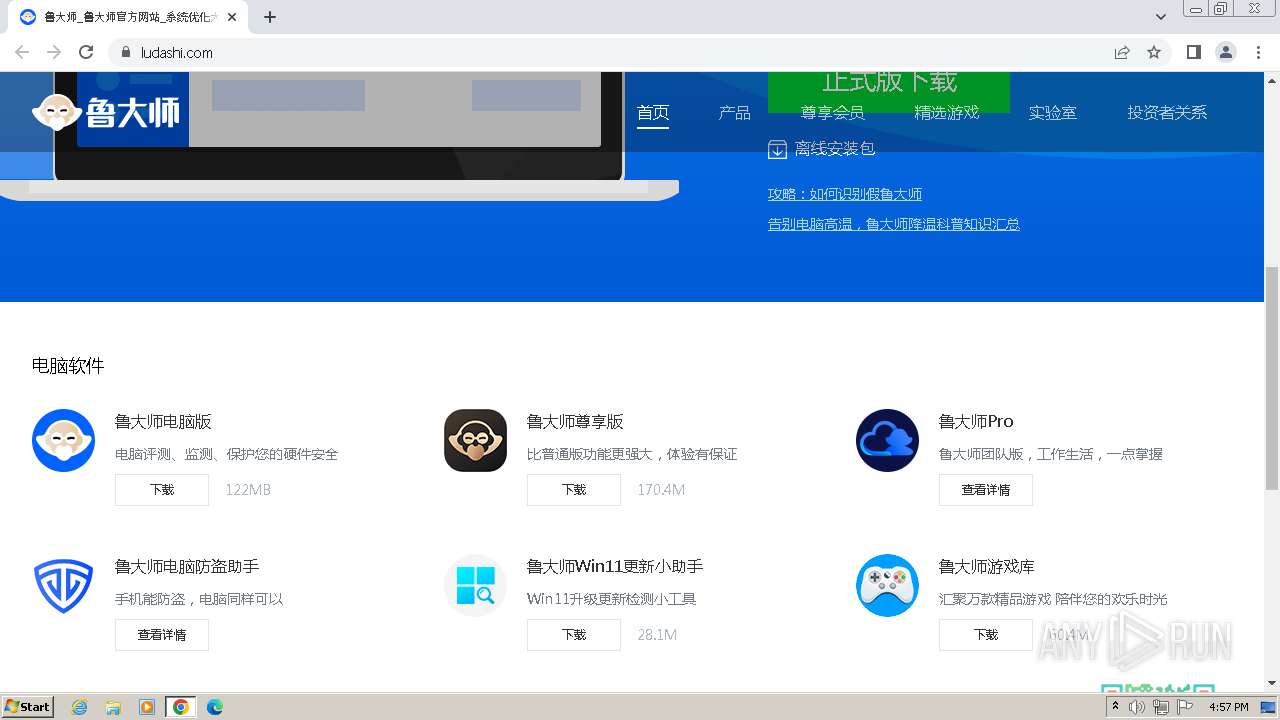Go back using the browser back arrow
1280x720 pixels.
pos(22,52)
